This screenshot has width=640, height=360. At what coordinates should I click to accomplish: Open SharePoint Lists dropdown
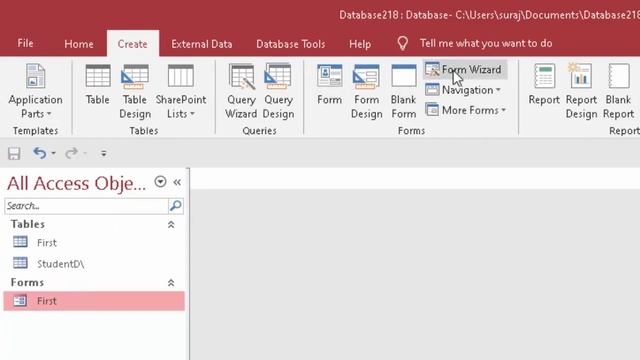(x=181, y=91)
